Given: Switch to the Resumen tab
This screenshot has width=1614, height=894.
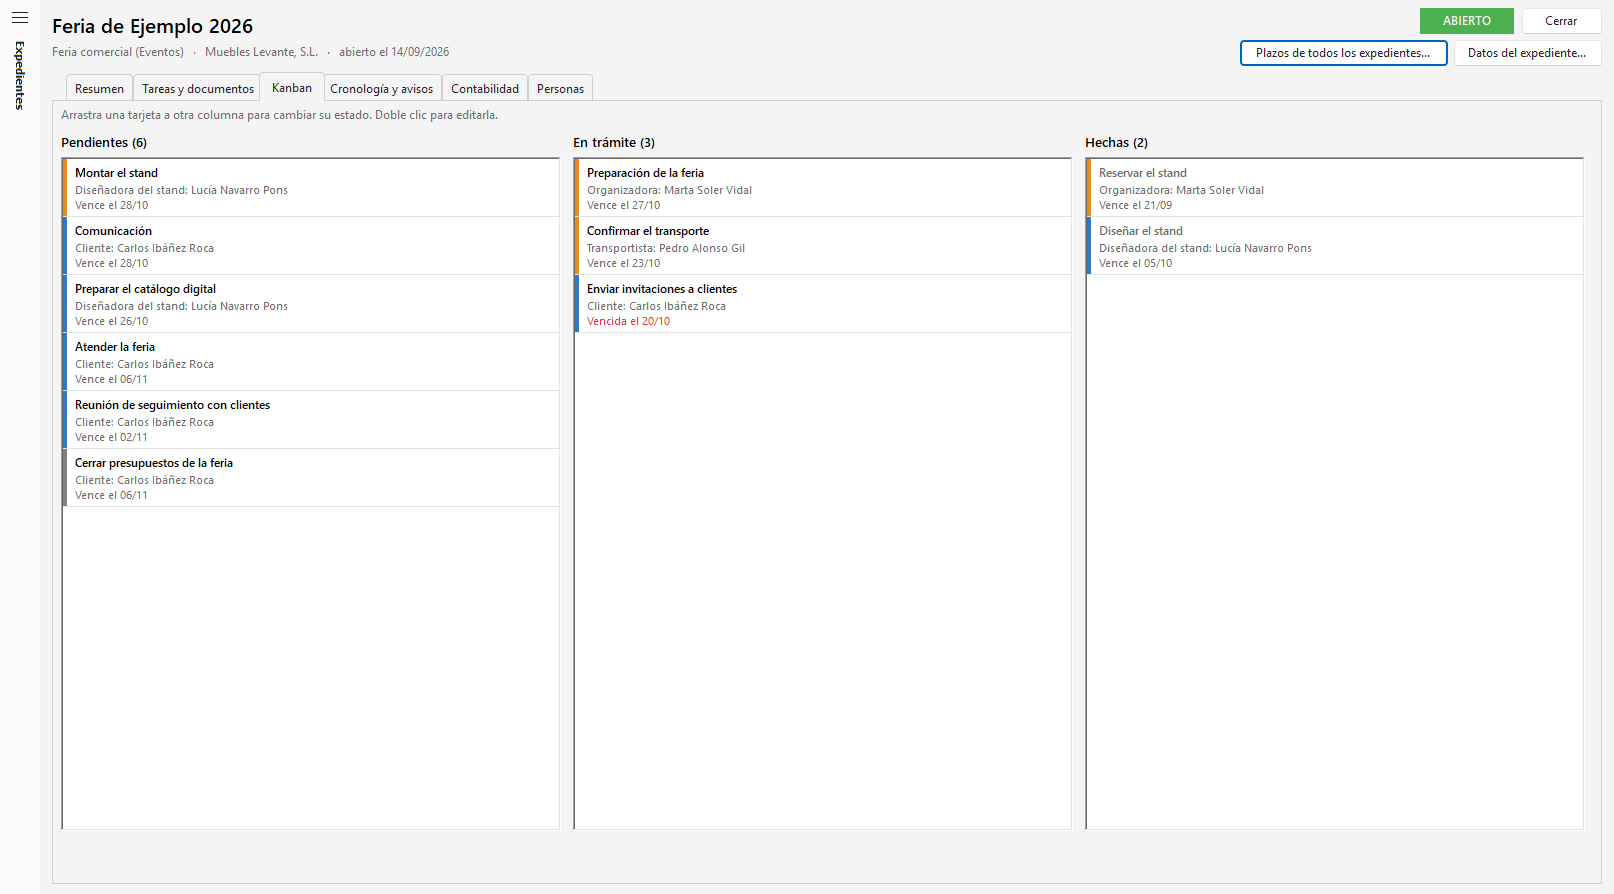Looking at the screenshot, I should 99,89.
